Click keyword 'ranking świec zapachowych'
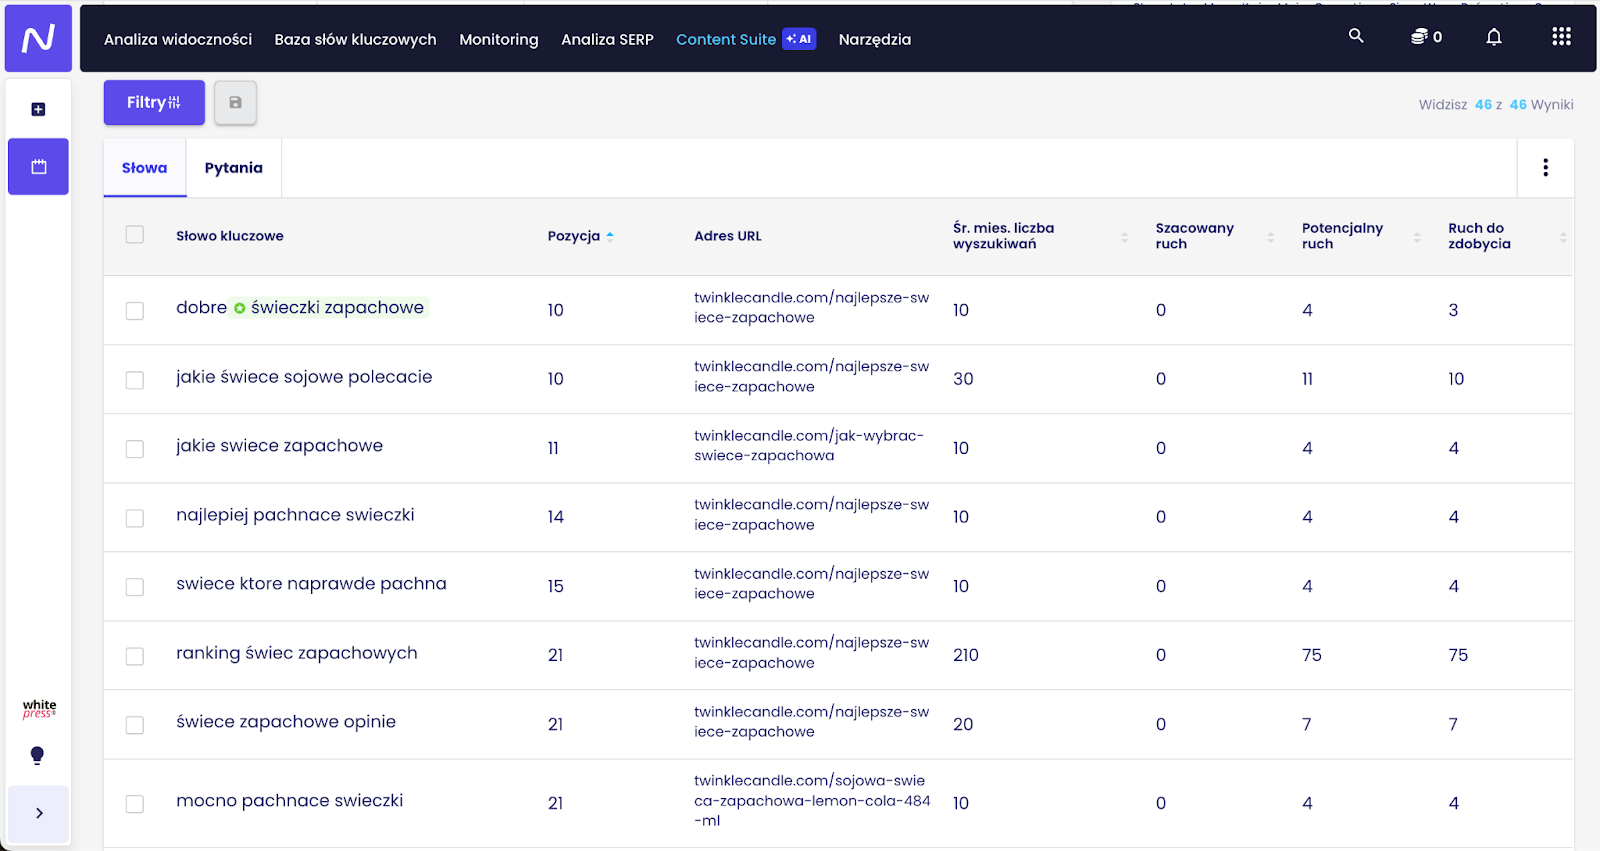This screenshot has height=851, width=1600. coord(297,653)
